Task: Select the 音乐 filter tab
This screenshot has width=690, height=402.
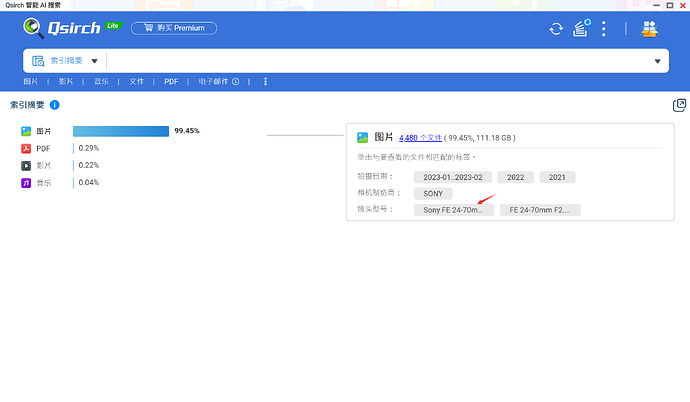Action: (101, 81)
